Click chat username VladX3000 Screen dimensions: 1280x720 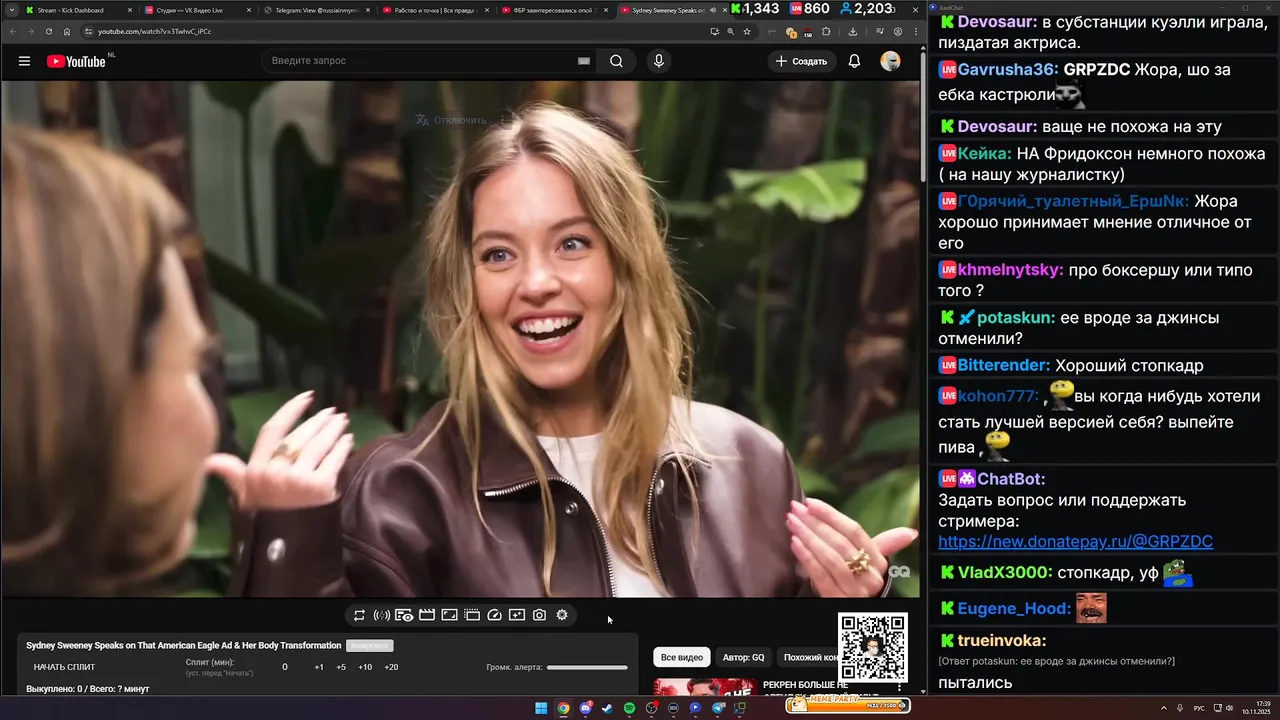tap(1004, 573)
